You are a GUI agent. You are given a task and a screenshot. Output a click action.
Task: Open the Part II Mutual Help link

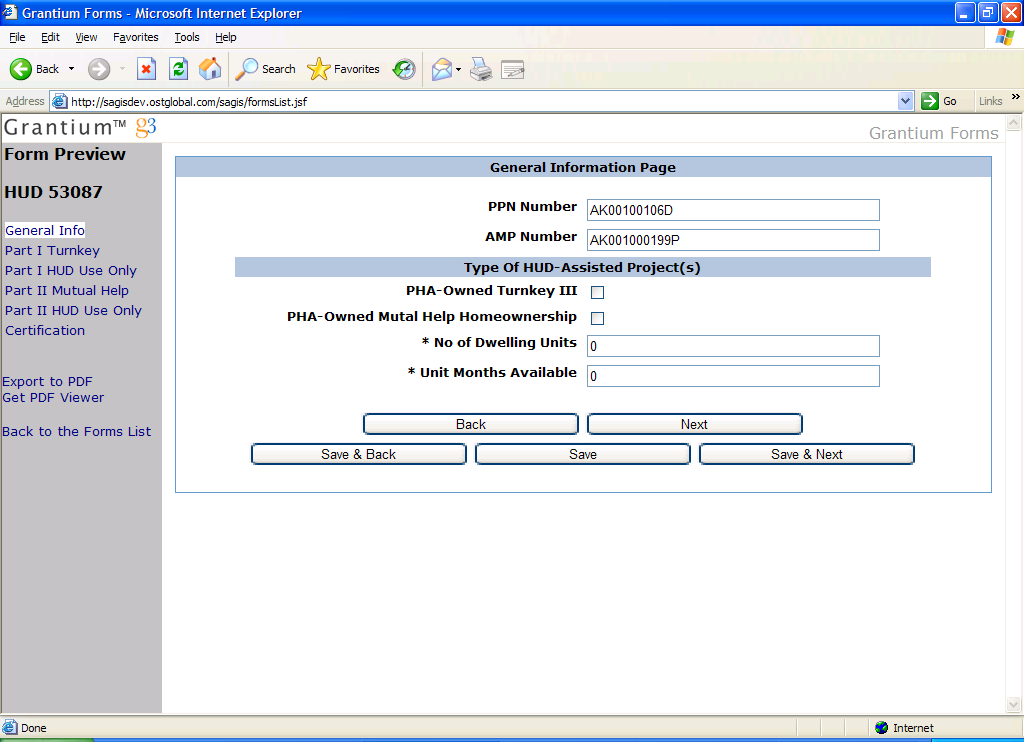click(x=67, y=291)
